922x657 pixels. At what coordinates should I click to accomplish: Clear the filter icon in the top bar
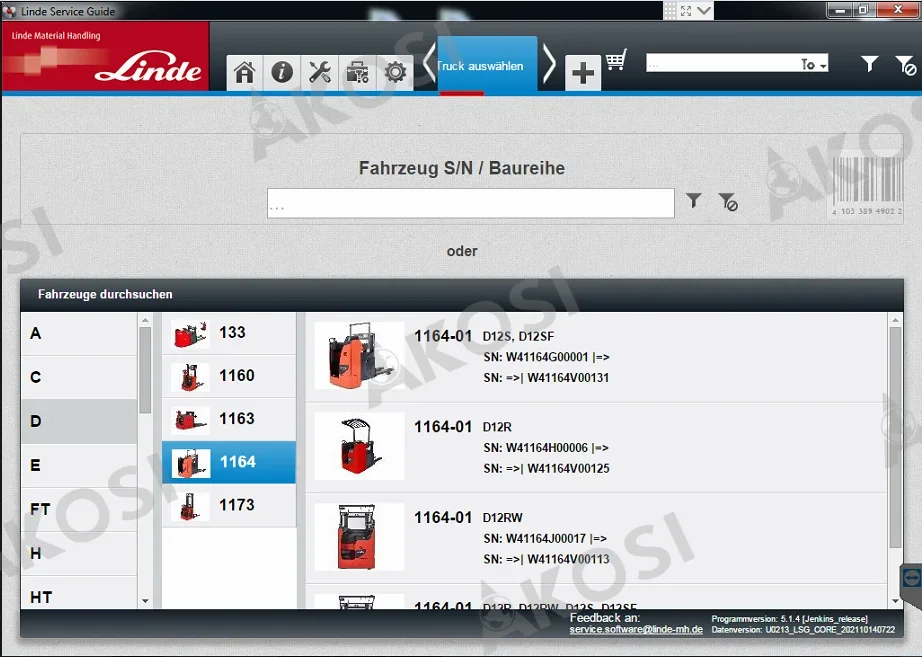pyautogui.click(x=906, y=65)
